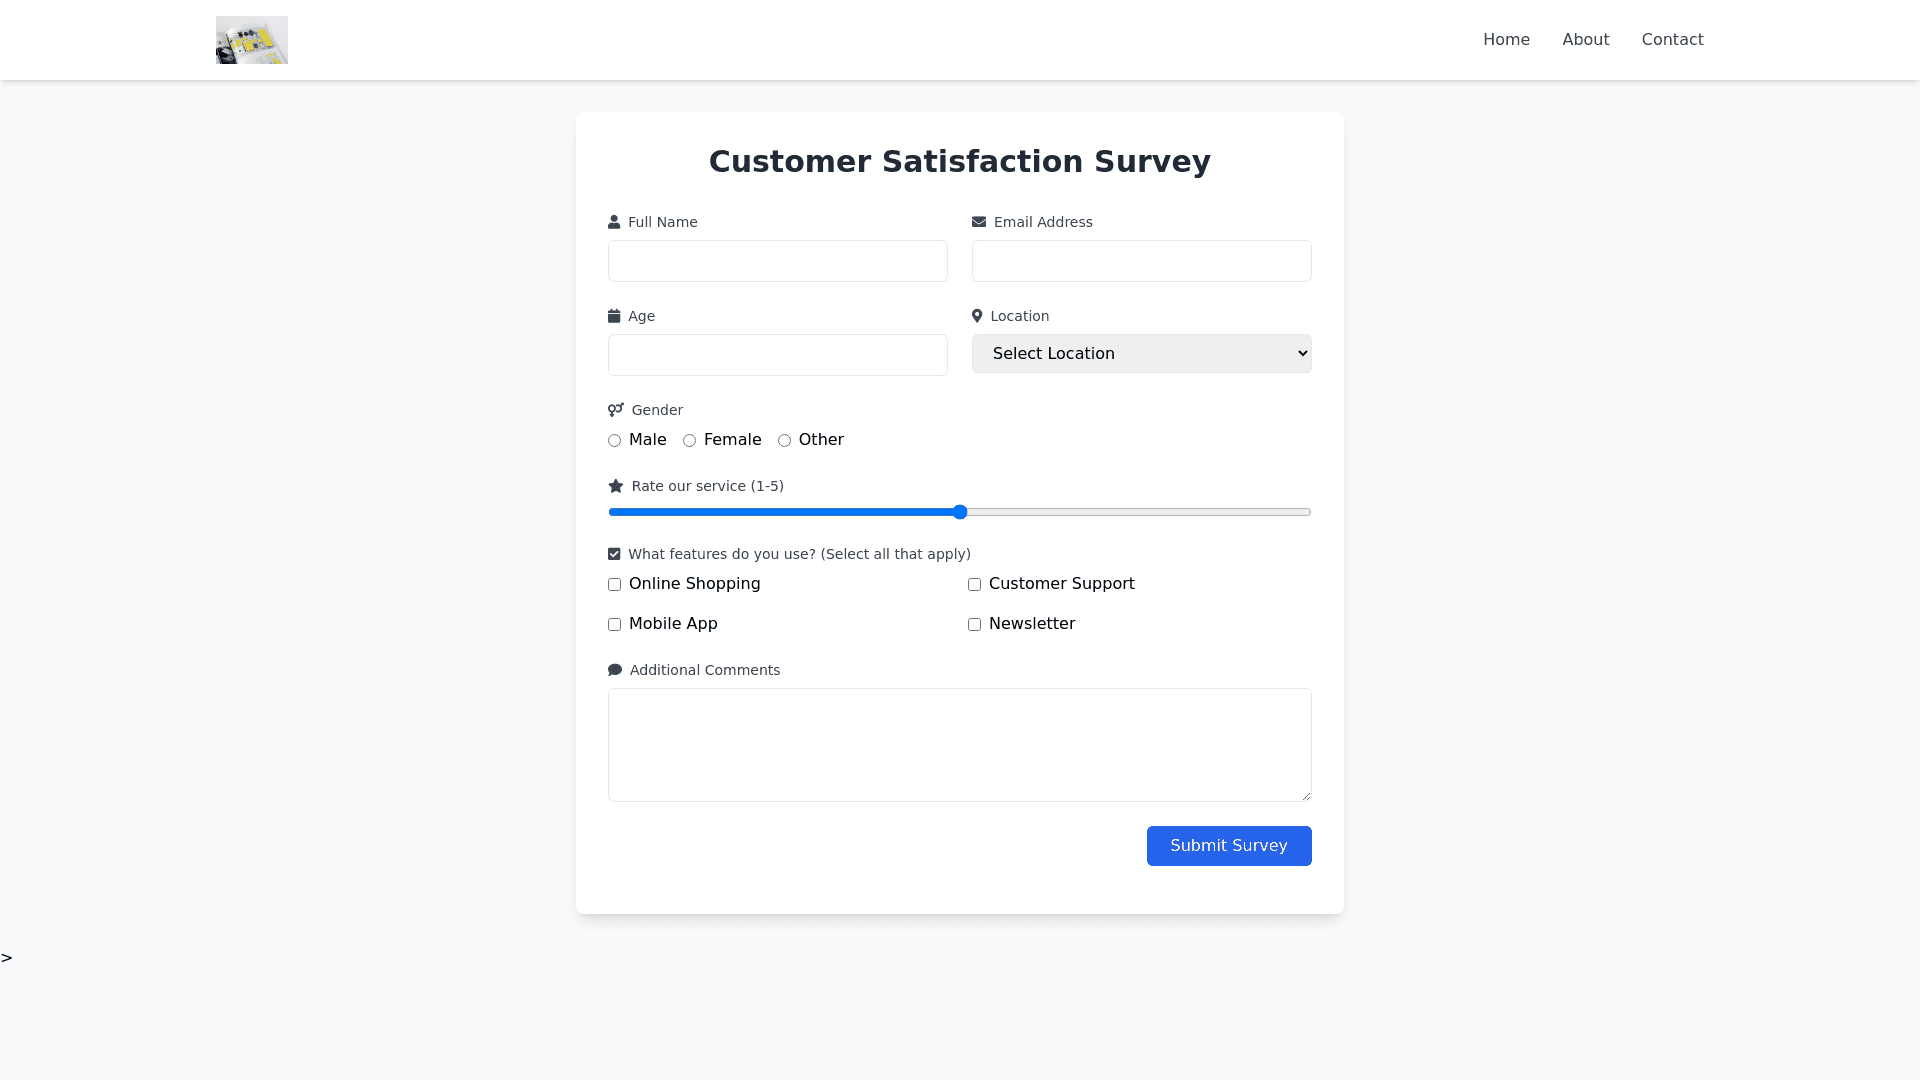The height and width of the screenshot is (1080, 1920).
Task: Open the Select Location dropdown
Action: pos(1141,354)
